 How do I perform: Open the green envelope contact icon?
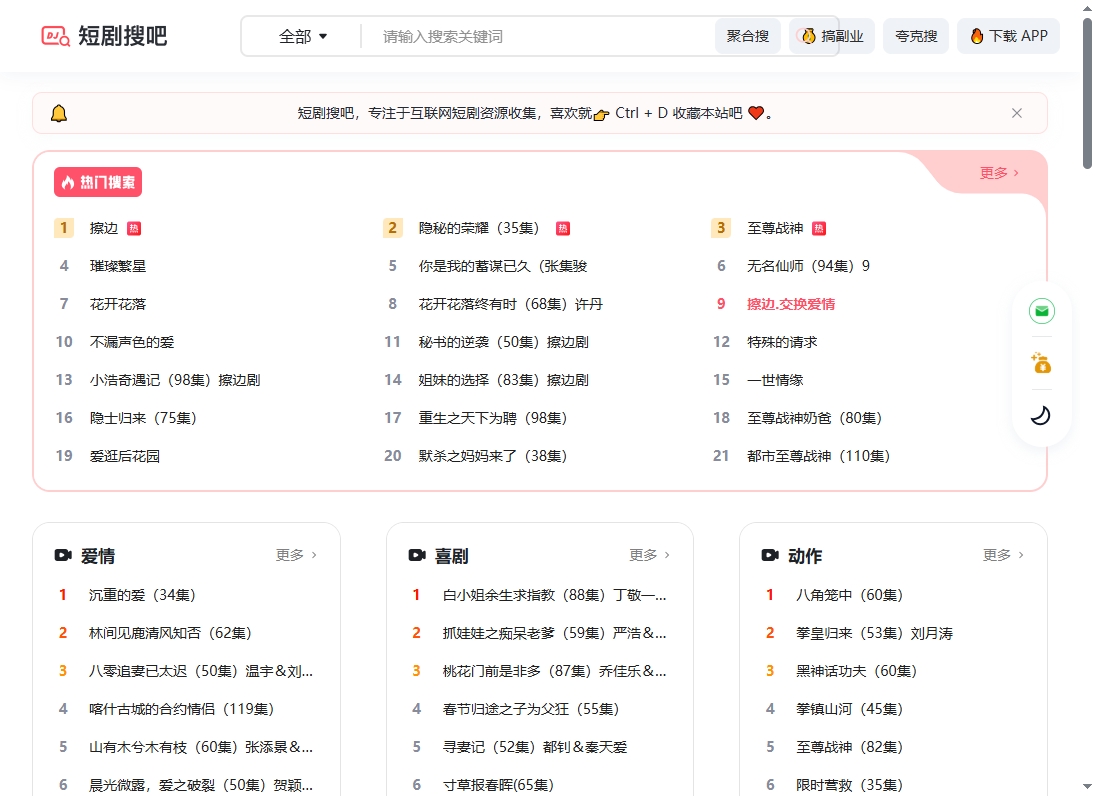(x=1041, y=311)
